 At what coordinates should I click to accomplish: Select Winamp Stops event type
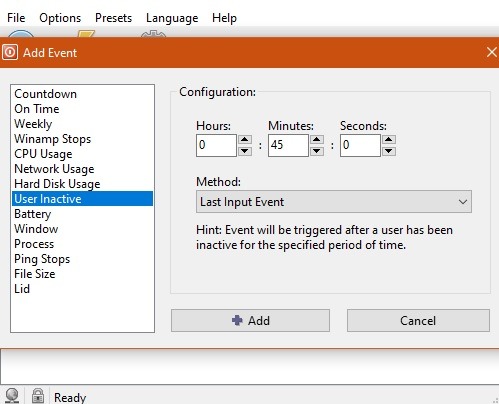click(82, 139)
